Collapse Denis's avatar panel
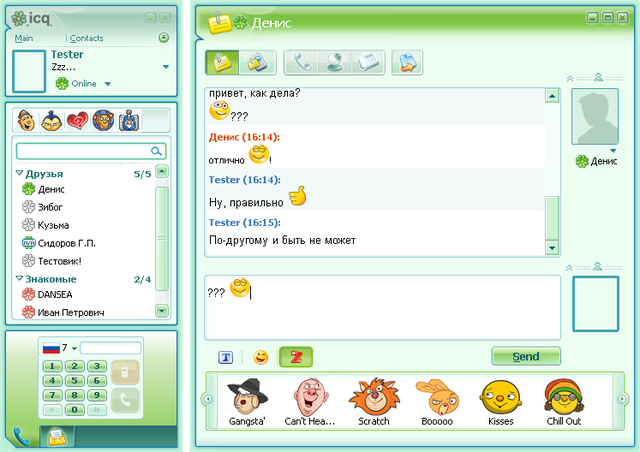This screenshot has height=452, width=640. click(570, 78)
